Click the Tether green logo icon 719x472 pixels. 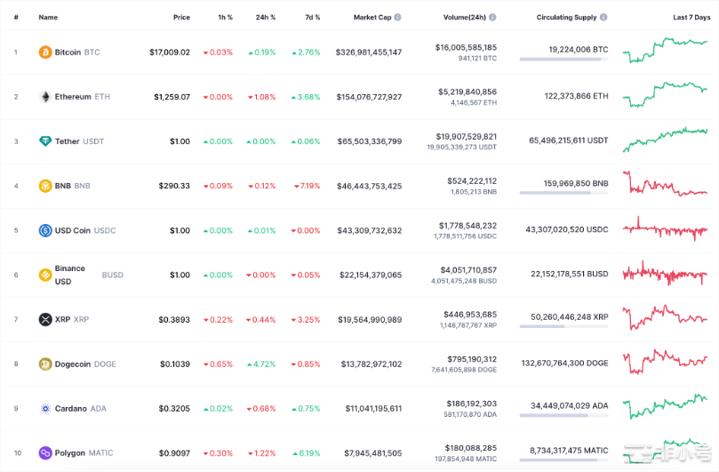[45, 141]
